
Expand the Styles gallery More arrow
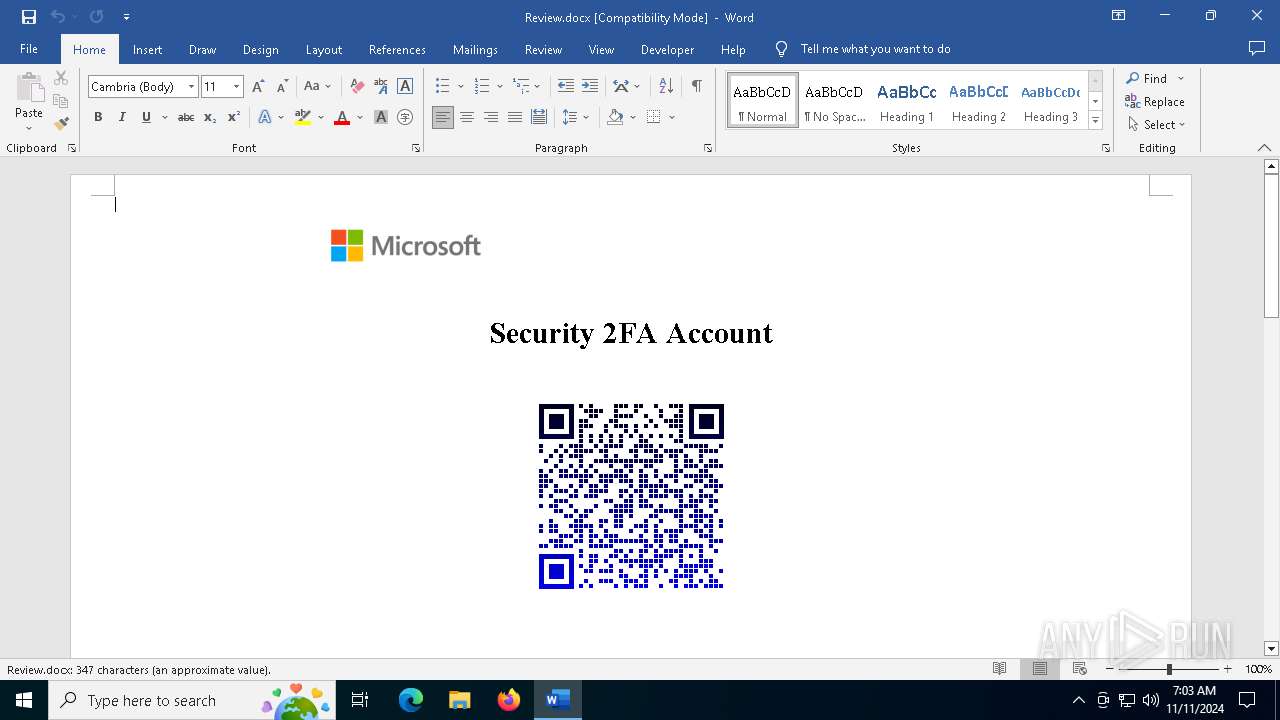(1095, 120)
